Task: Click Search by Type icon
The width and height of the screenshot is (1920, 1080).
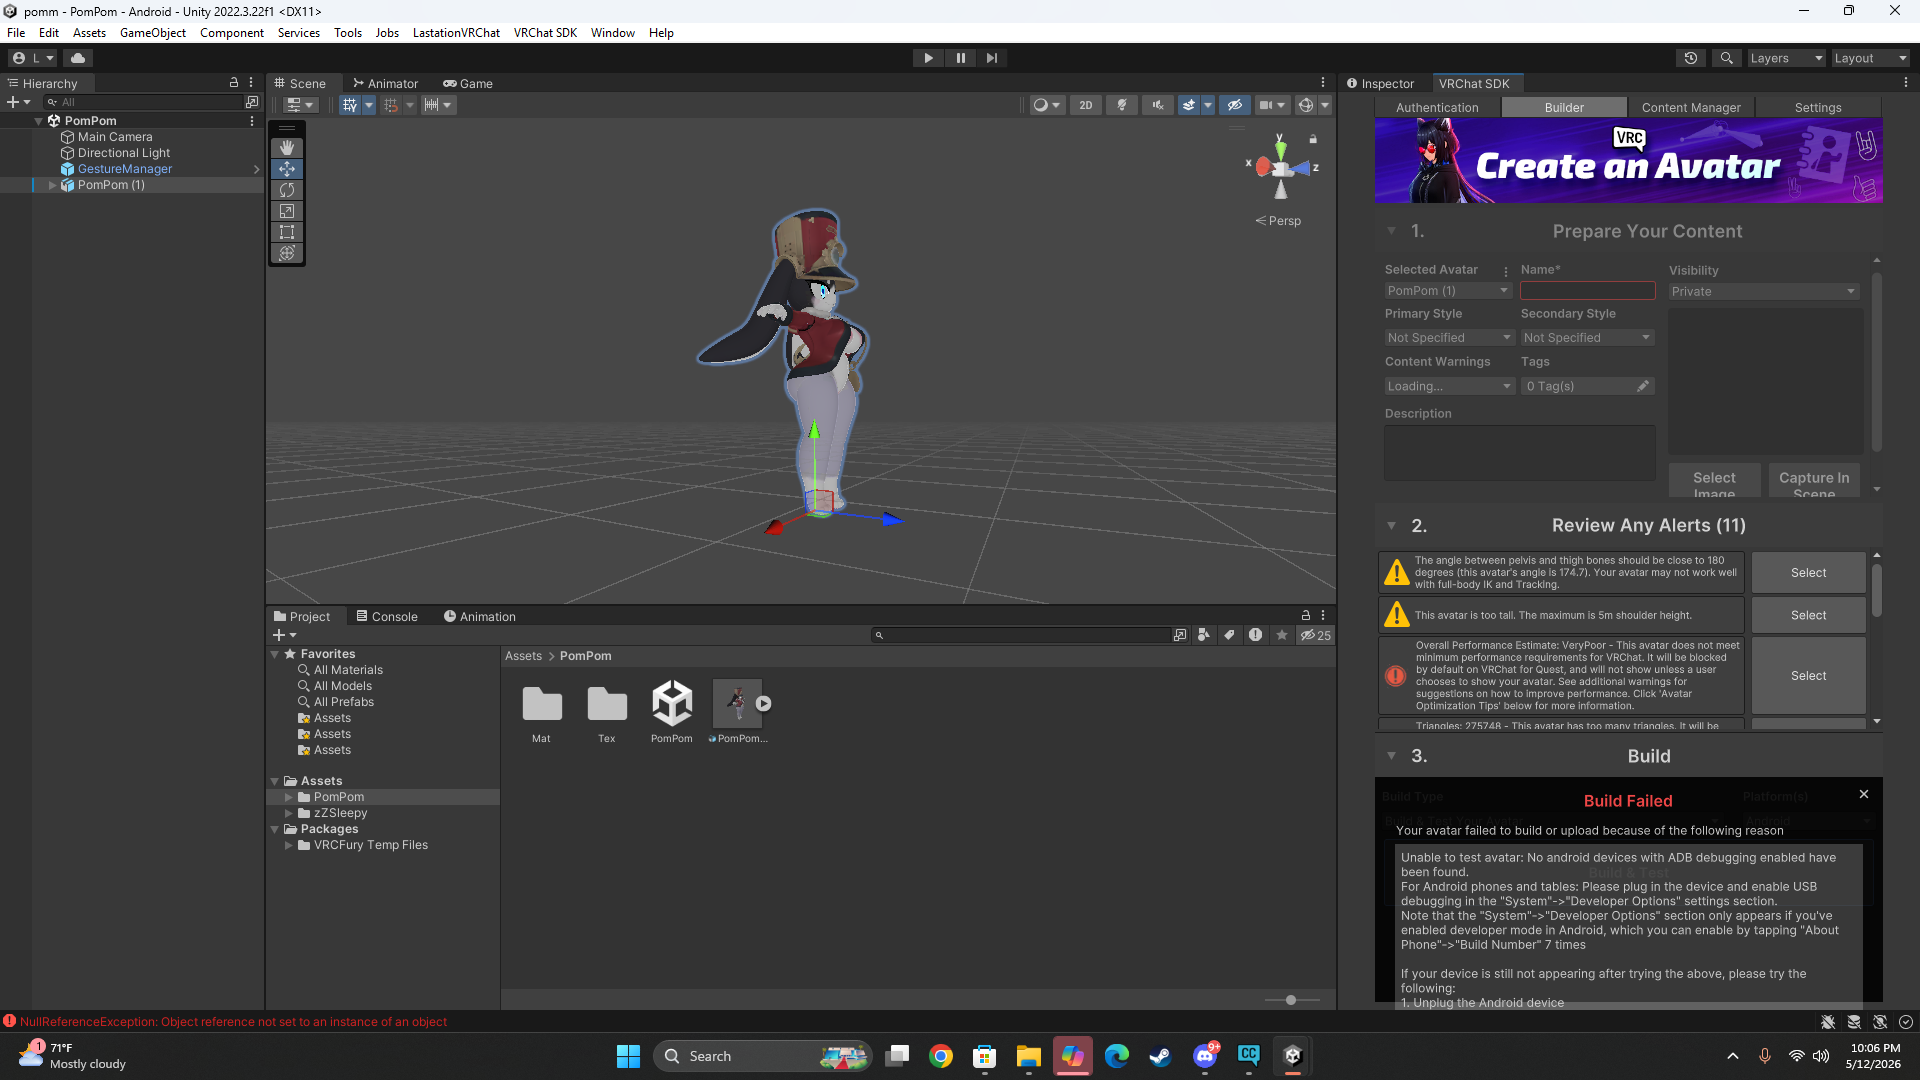Action: [1204, 635]
